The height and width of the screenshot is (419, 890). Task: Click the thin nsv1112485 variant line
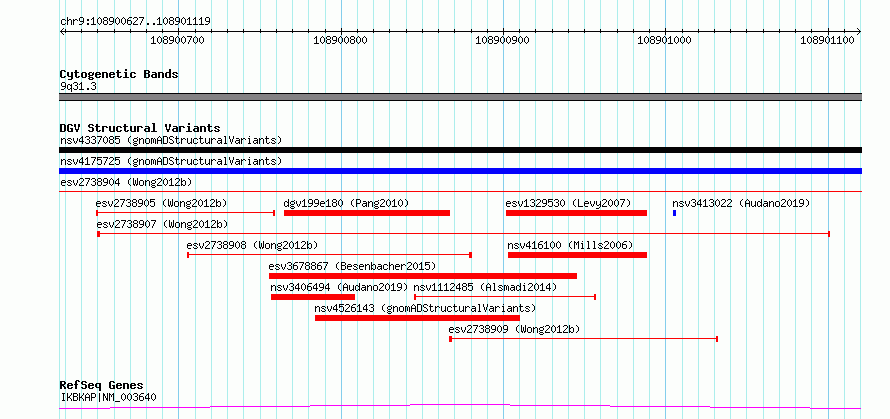(x=505, y=297)
